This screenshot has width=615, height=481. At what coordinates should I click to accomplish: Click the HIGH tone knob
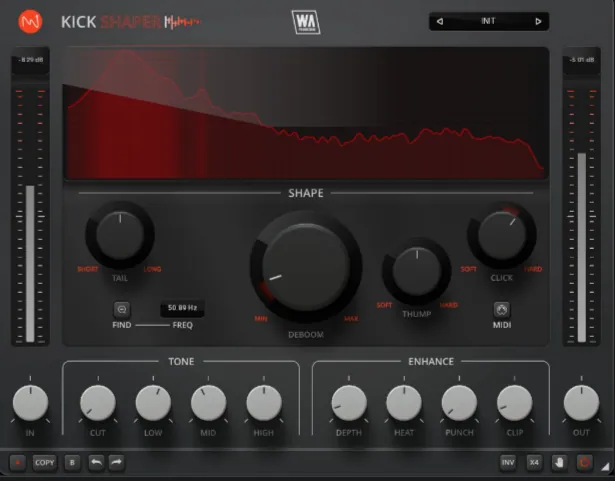pyautogui.click(x=264, y=403)
